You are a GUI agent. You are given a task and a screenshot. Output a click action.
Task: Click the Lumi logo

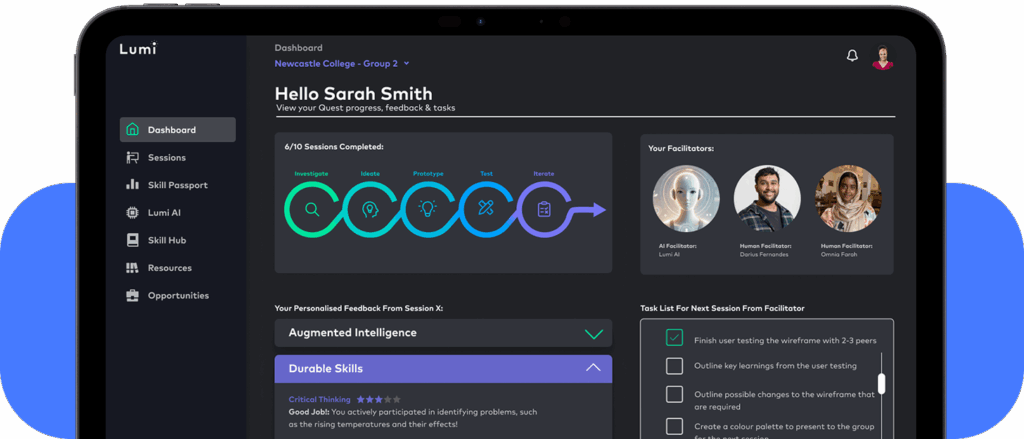[138, 49]
